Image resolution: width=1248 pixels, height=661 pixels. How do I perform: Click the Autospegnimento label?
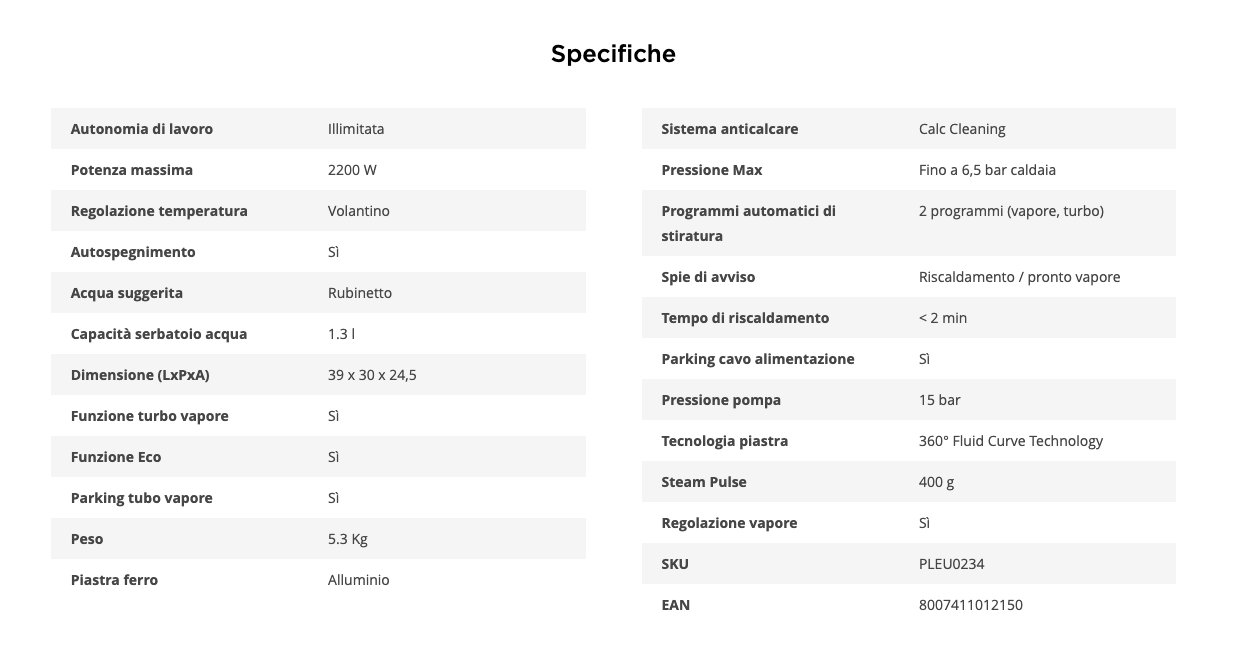133,252
